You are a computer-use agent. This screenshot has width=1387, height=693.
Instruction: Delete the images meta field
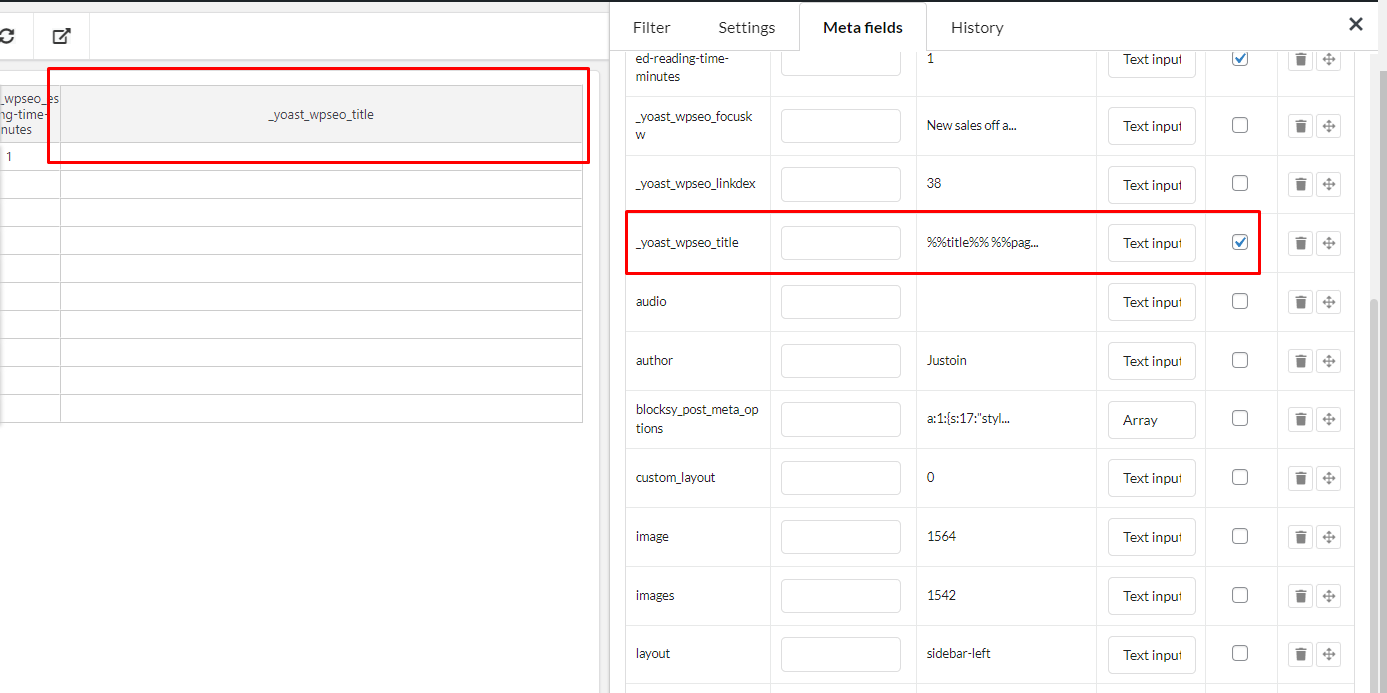1300,596
